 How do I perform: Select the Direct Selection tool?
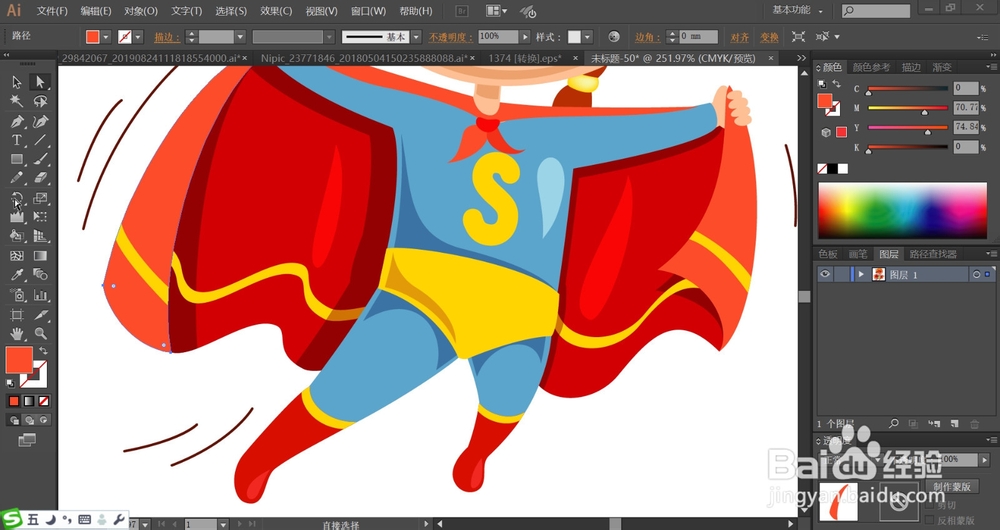(40, 82)
